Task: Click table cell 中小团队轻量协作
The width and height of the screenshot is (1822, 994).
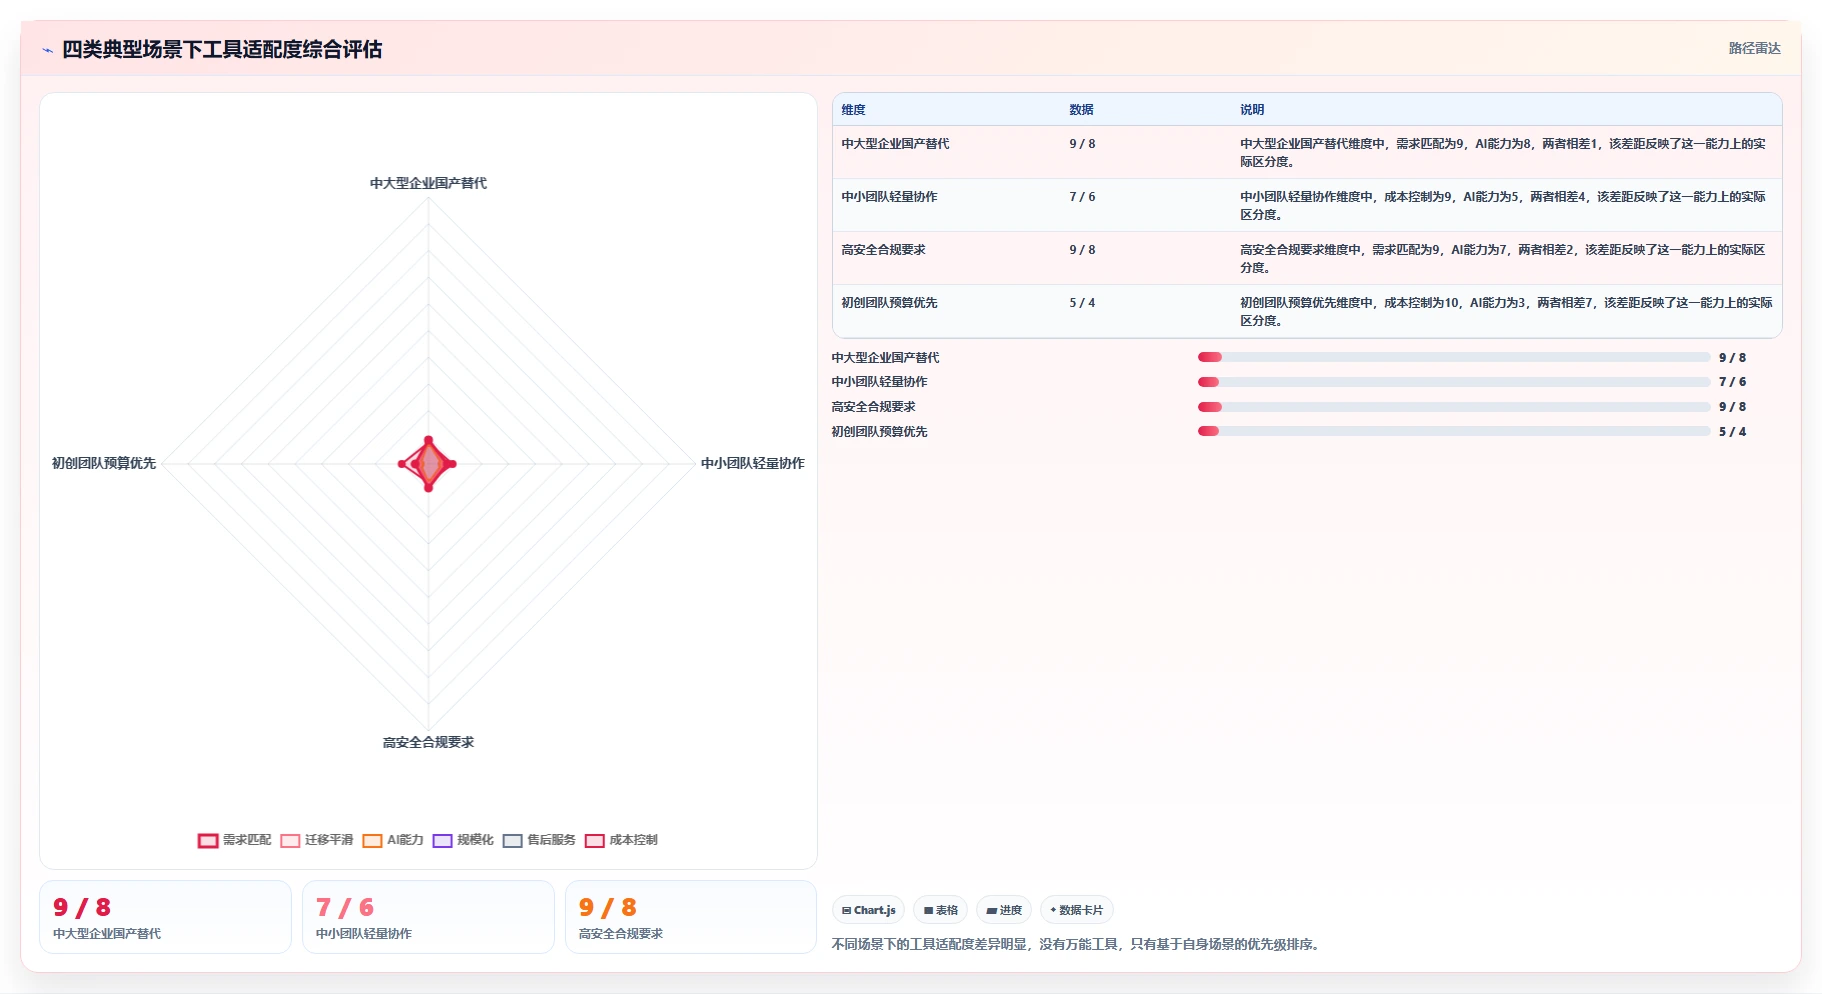Action: tap(889, 197)
